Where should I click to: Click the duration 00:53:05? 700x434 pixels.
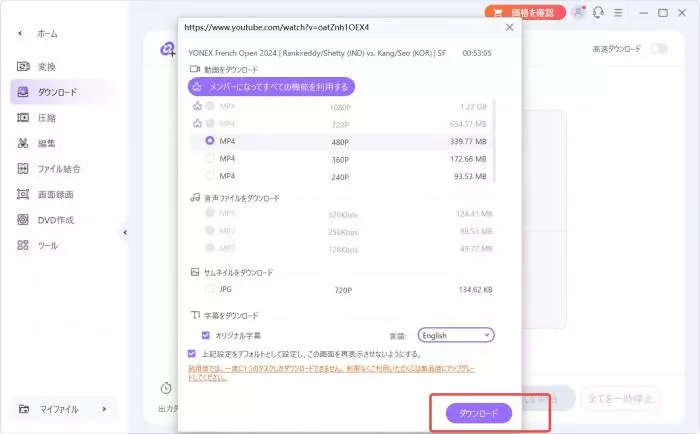477,53
